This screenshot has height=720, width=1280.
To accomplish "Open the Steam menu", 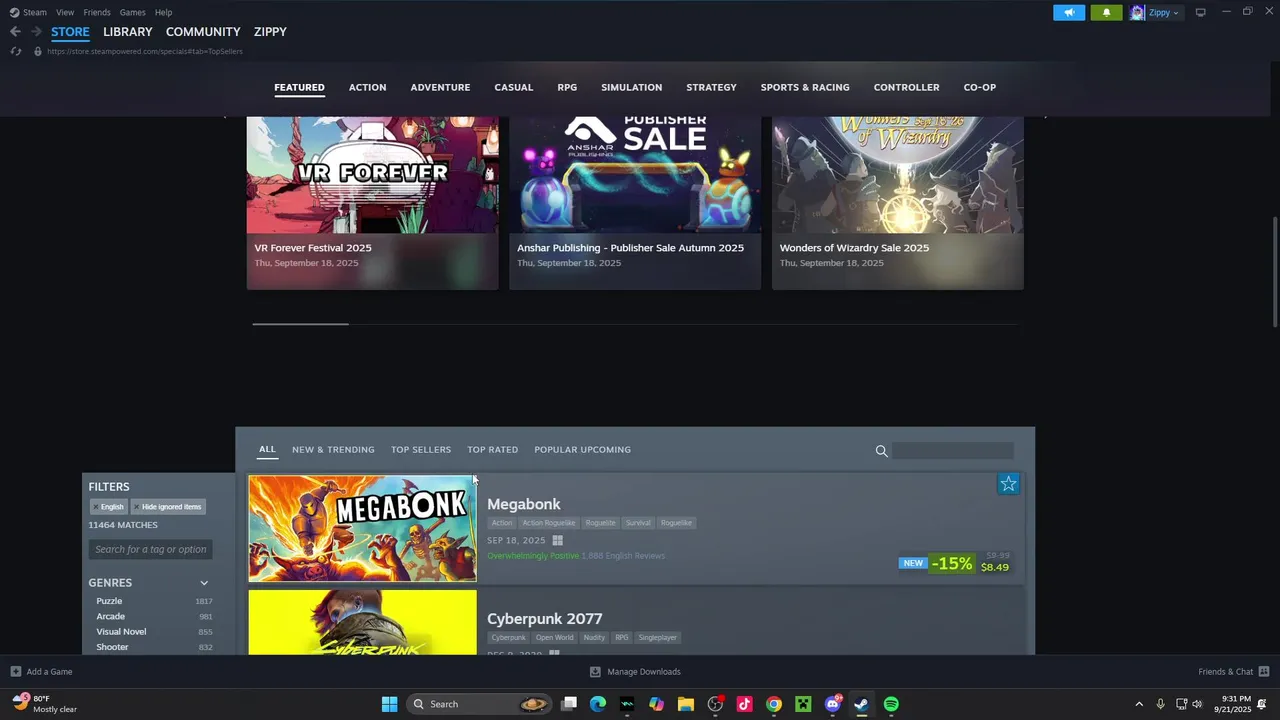I will (x=35, y=12).
